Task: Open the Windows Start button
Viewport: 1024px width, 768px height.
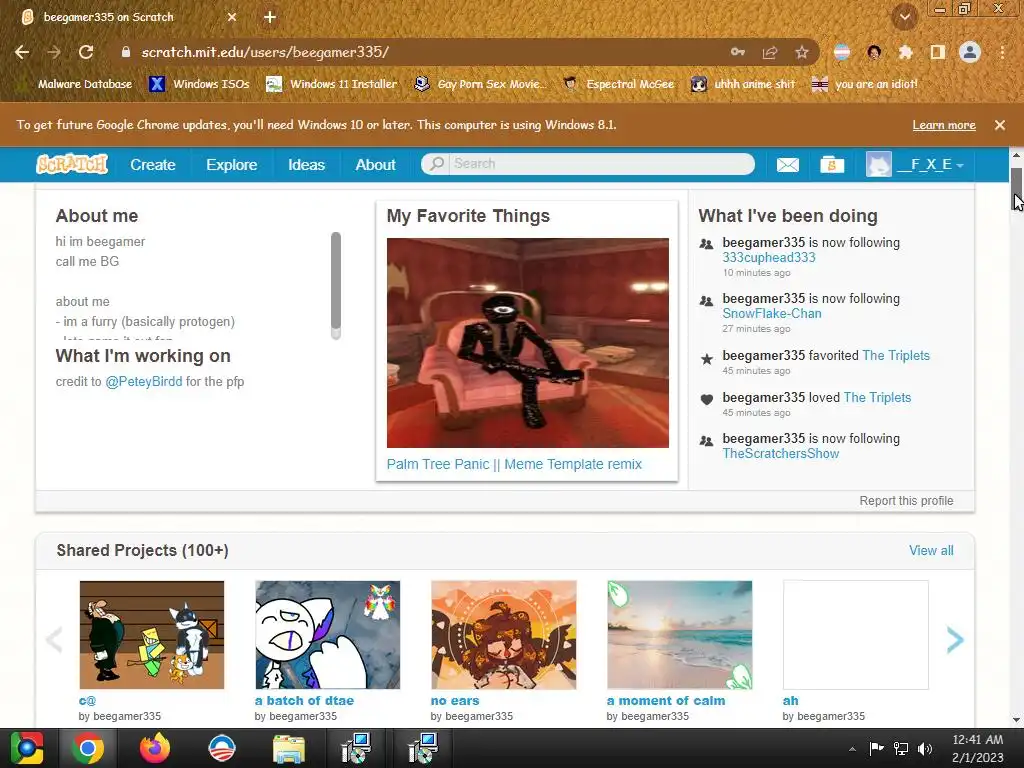Action: point(27,748)
